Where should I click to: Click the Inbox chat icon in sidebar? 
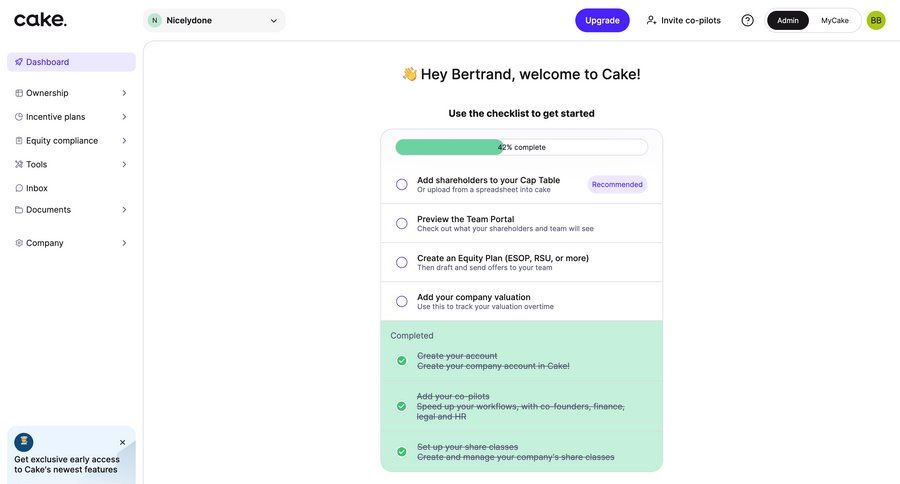[x=19, y=188]
